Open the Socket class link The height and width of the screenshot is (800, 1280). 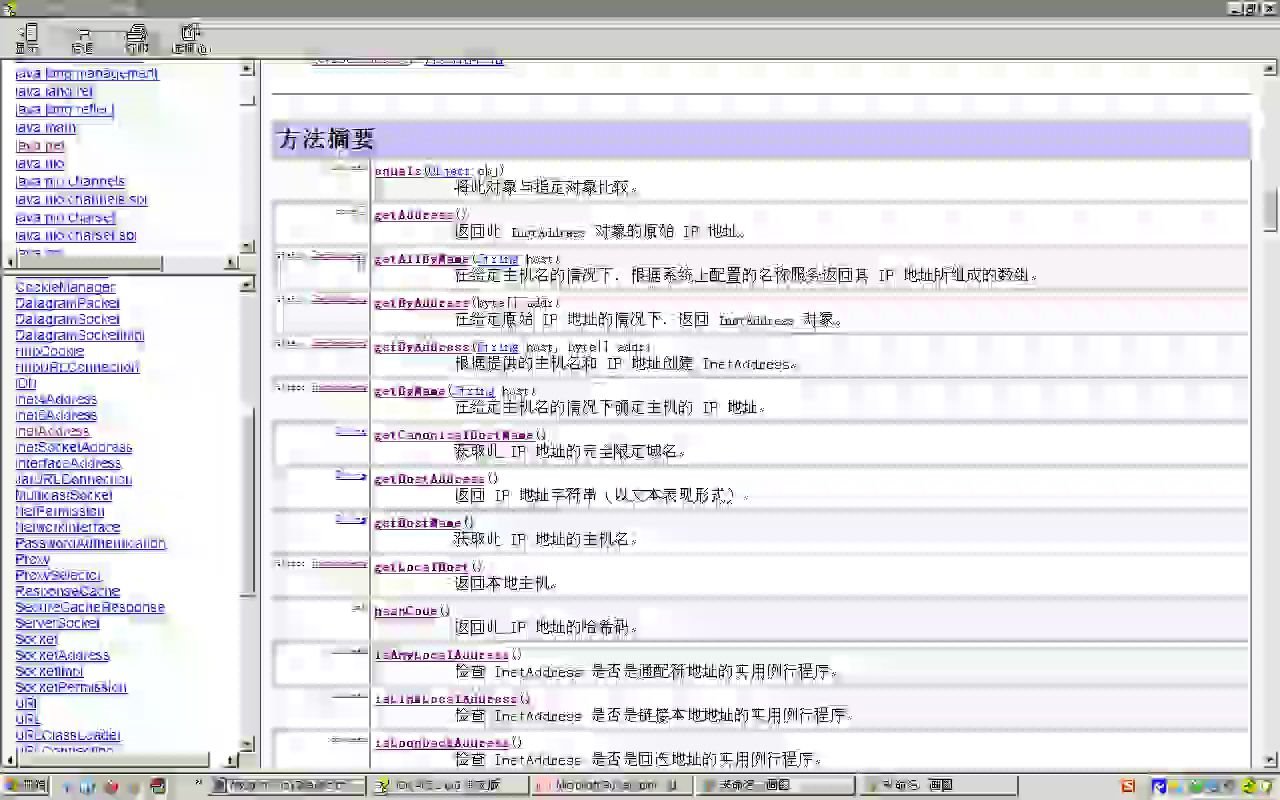click(x=37, y=639)
